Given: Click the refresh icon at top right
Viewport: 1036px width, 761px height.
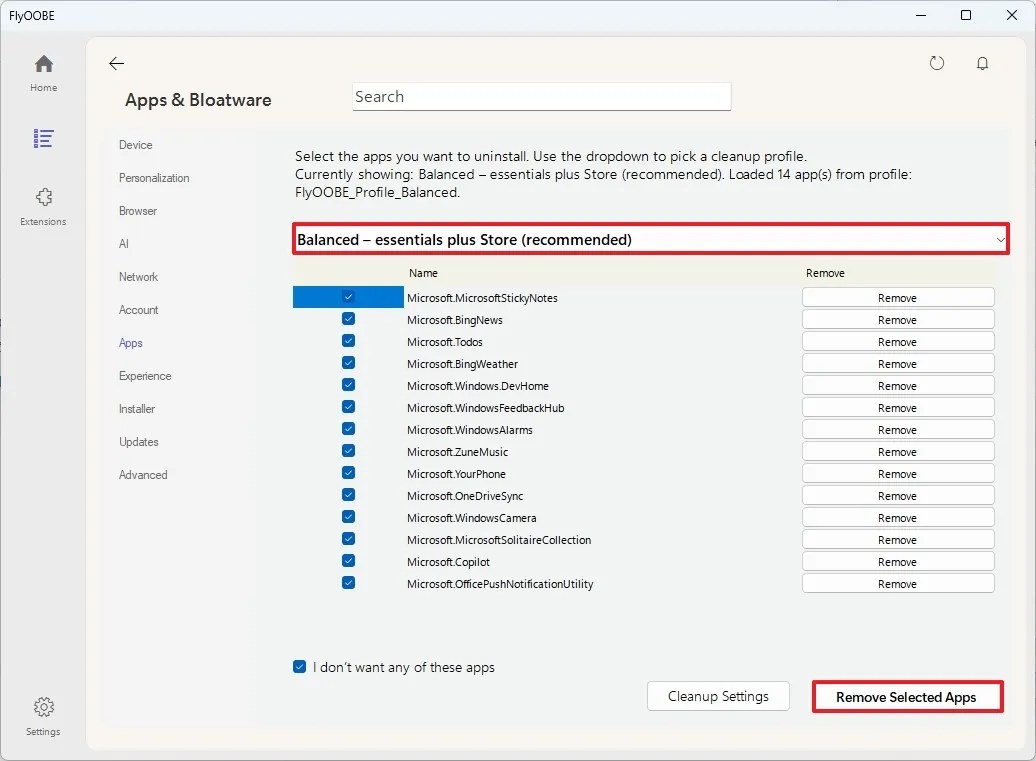Looking at the screenshot, I should click(x=937, y=62).
